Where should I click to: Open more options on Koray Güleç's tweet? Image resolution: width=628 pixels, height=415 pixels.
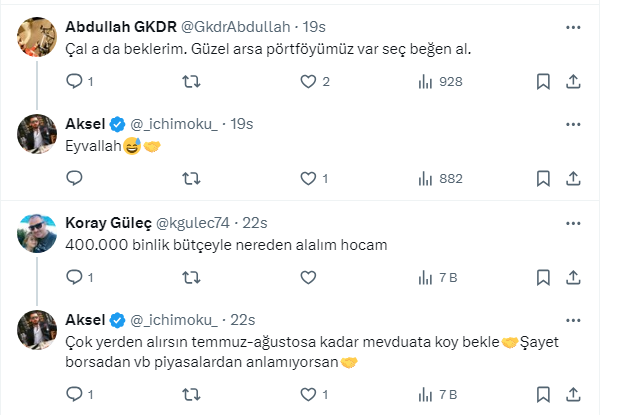coord(573,222)
